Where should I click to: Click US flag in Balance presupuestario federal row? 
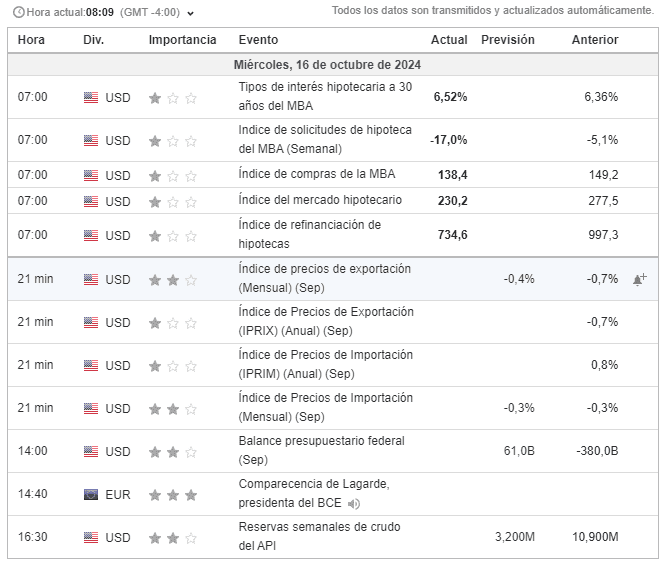(x=91, y=451)
